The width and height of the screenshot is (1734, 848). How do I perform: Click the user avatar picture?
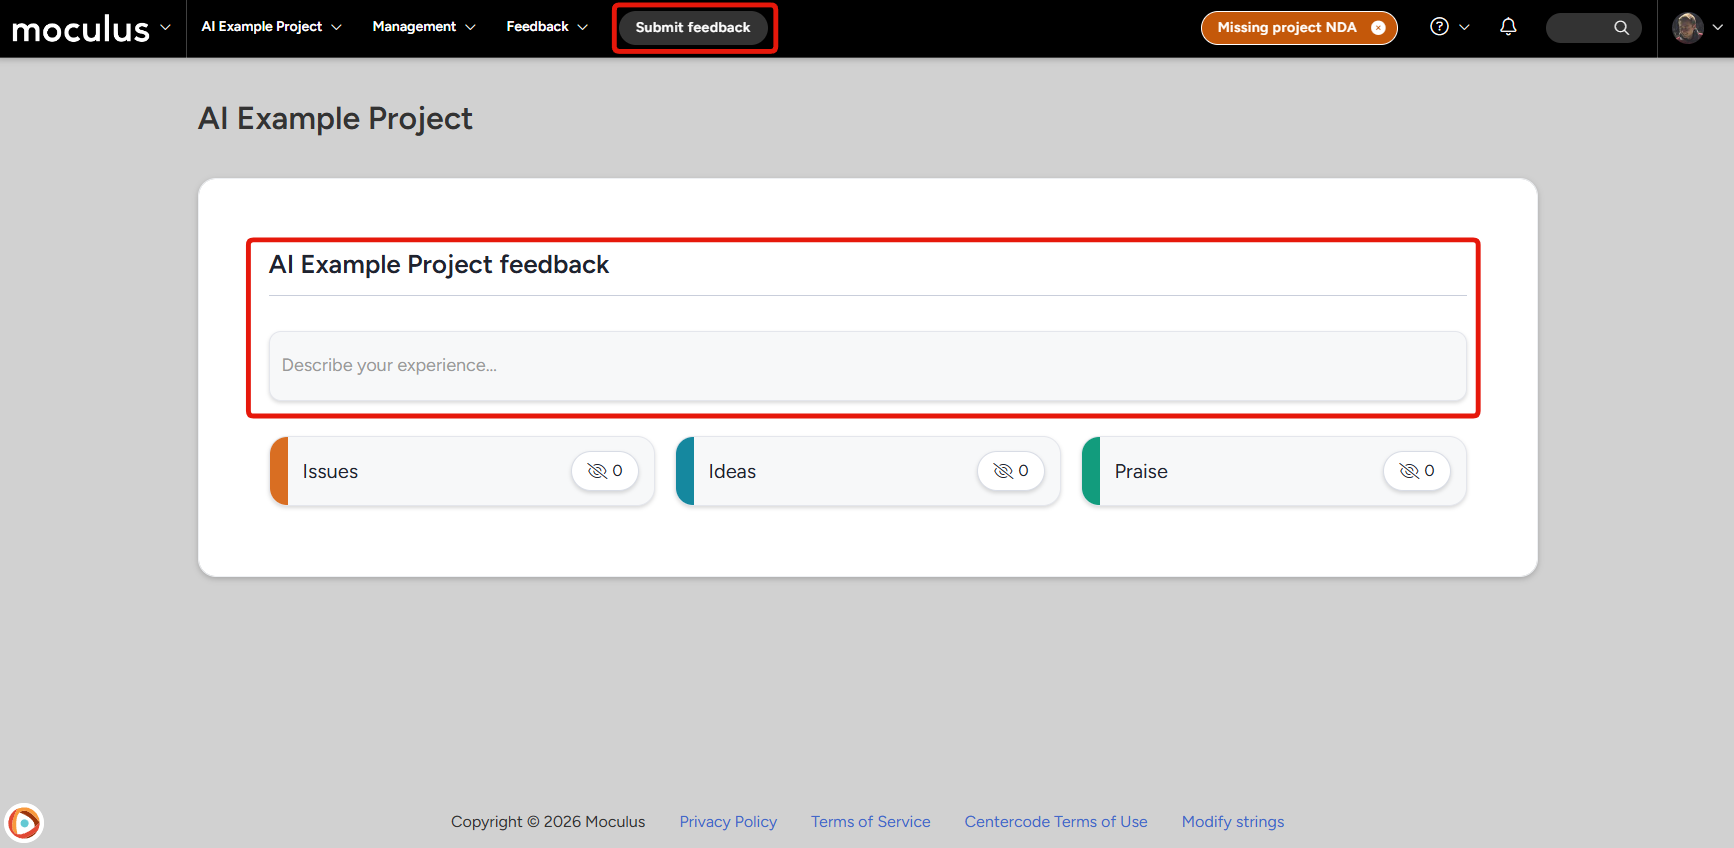coord(1687,28)
